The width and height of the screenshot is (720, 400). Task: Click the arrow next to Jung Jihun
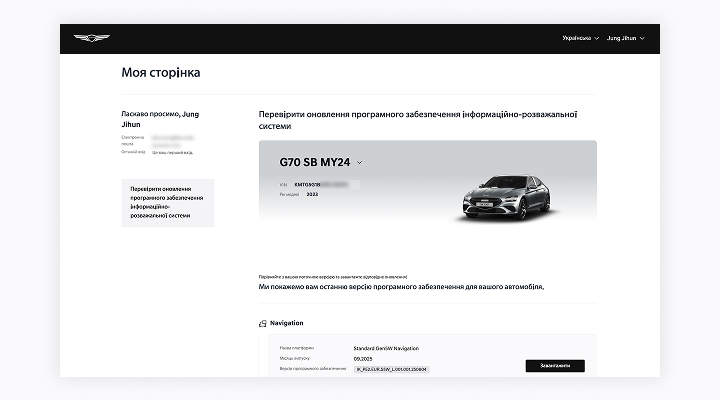pyautogui.click(x=642, y=38)
